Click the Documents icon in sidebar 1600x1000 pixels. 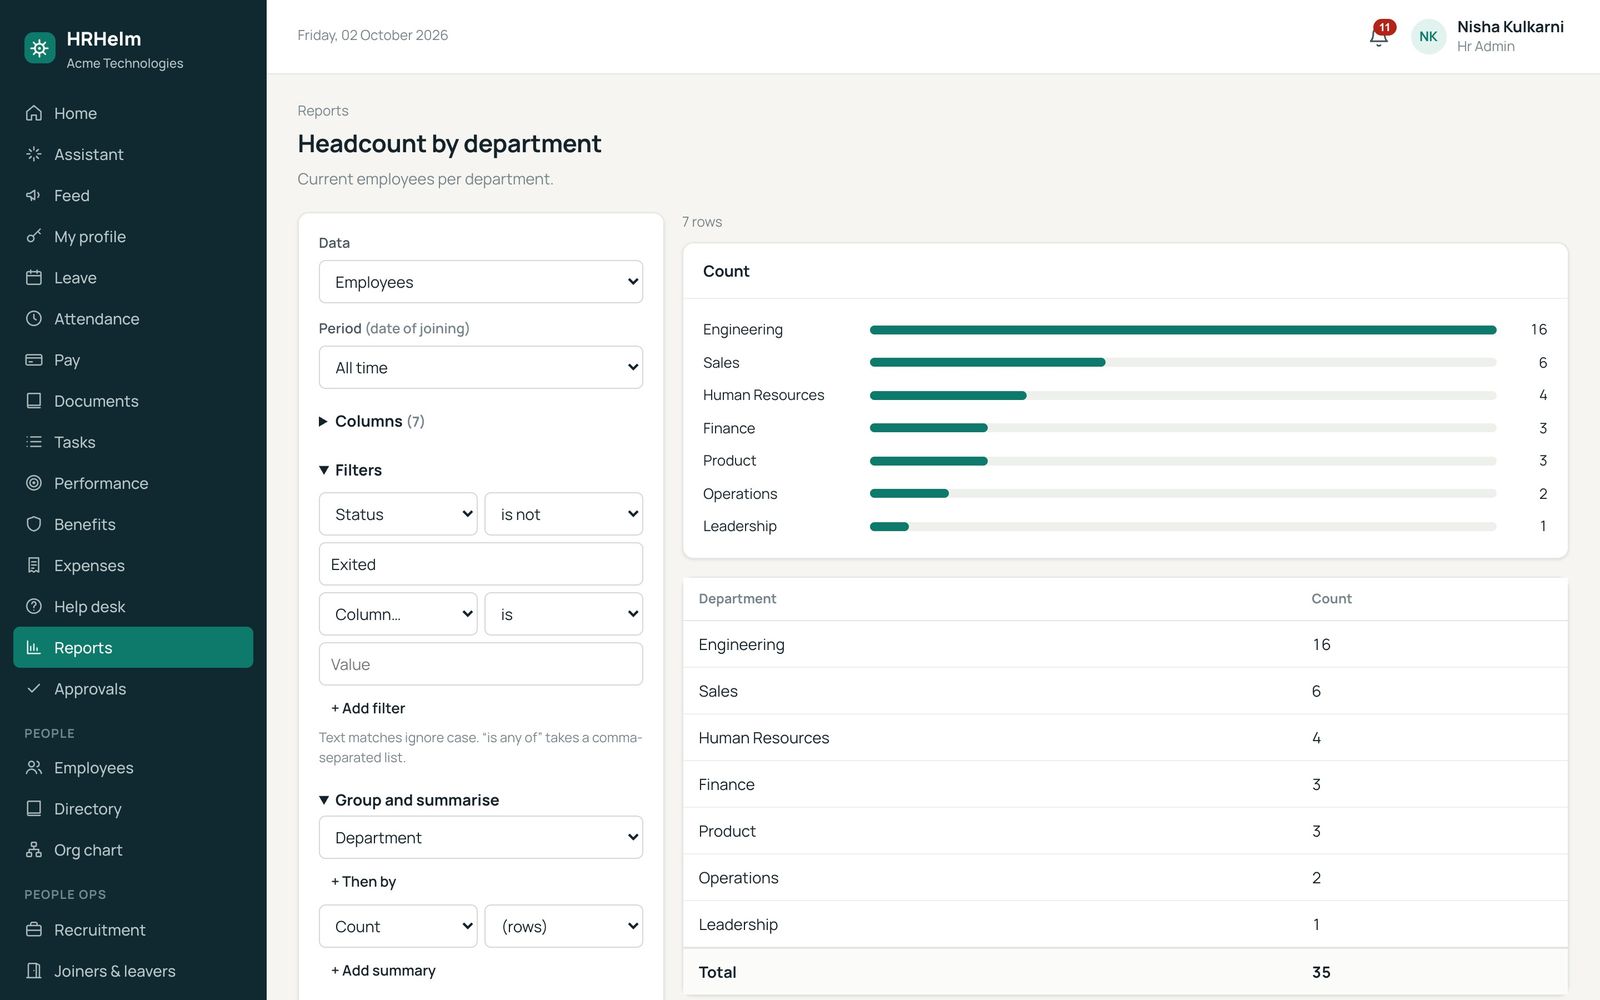pos(34,400)
